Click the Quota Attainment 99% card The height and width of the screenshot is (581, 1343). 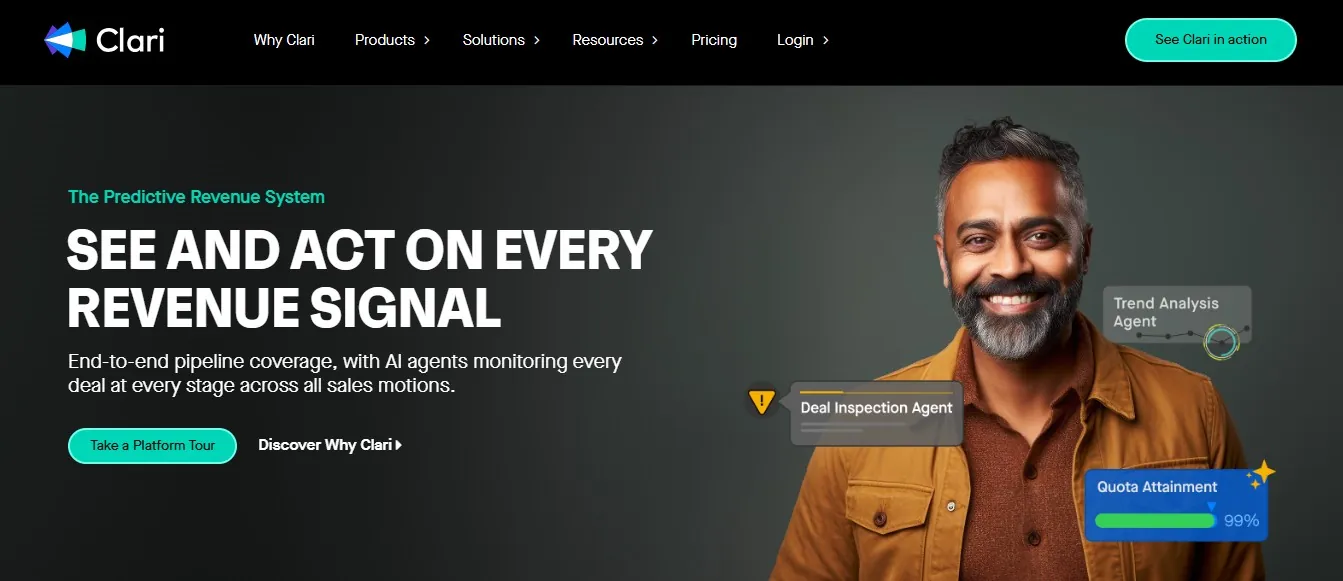click(x=1177, y=505)
